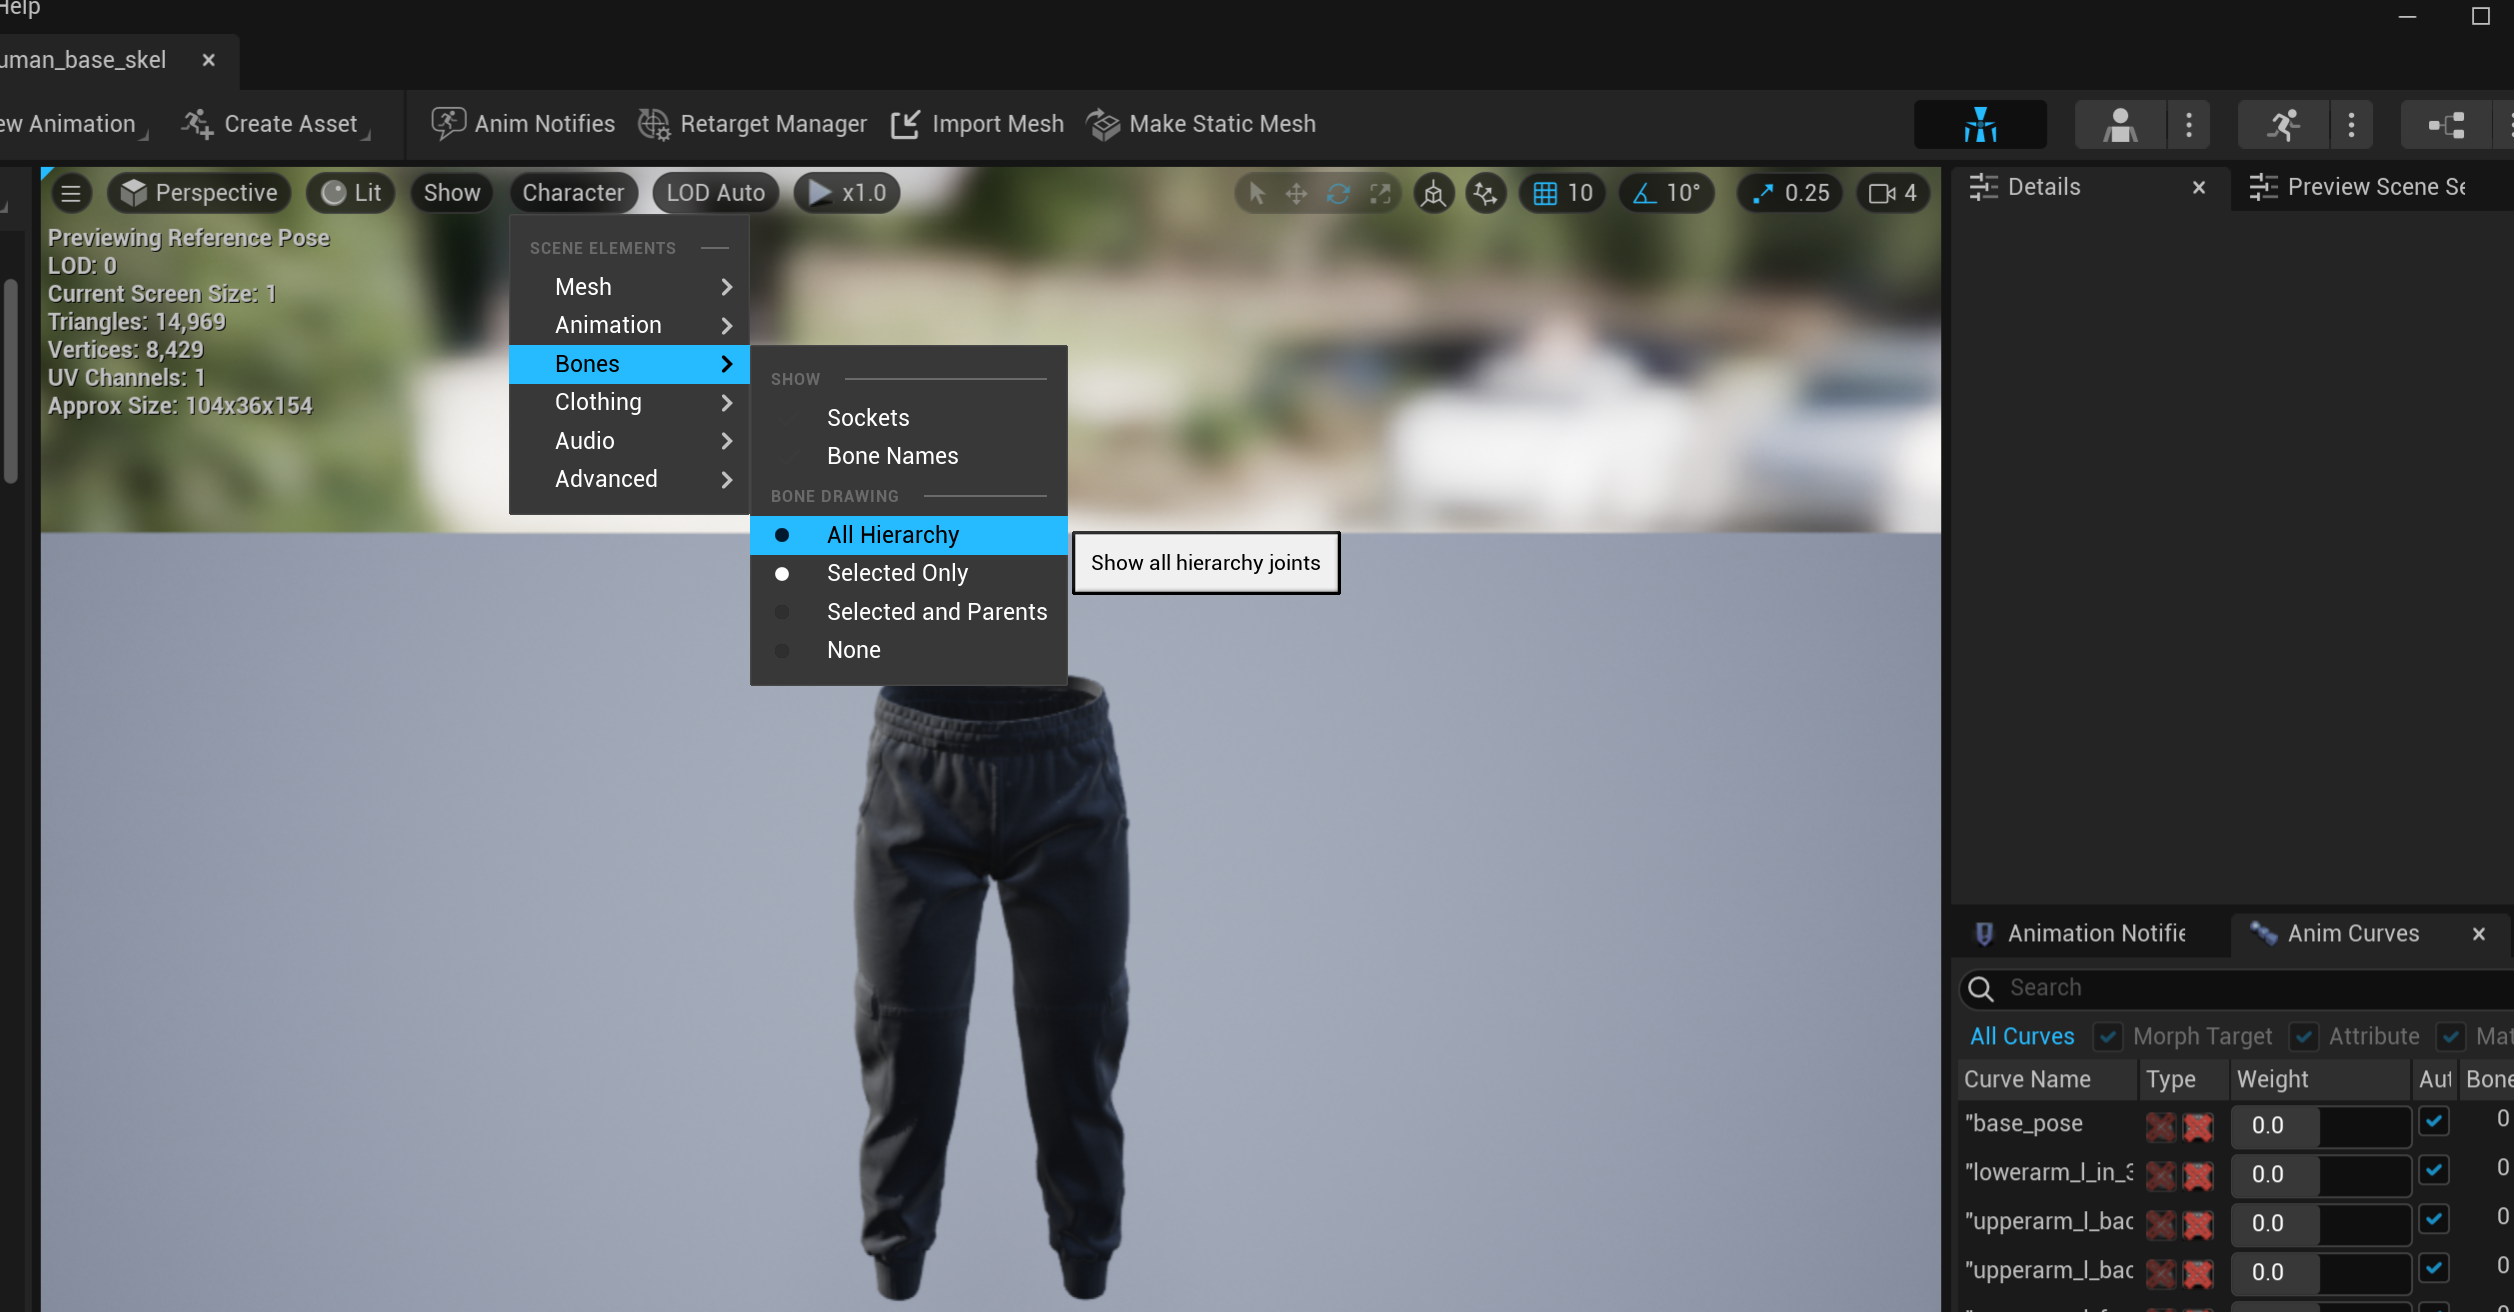This screenshot has height=1312, width=2514.
Task: Switch to Skeletal Mesh mode icon
Action: tap(2119, 125)
